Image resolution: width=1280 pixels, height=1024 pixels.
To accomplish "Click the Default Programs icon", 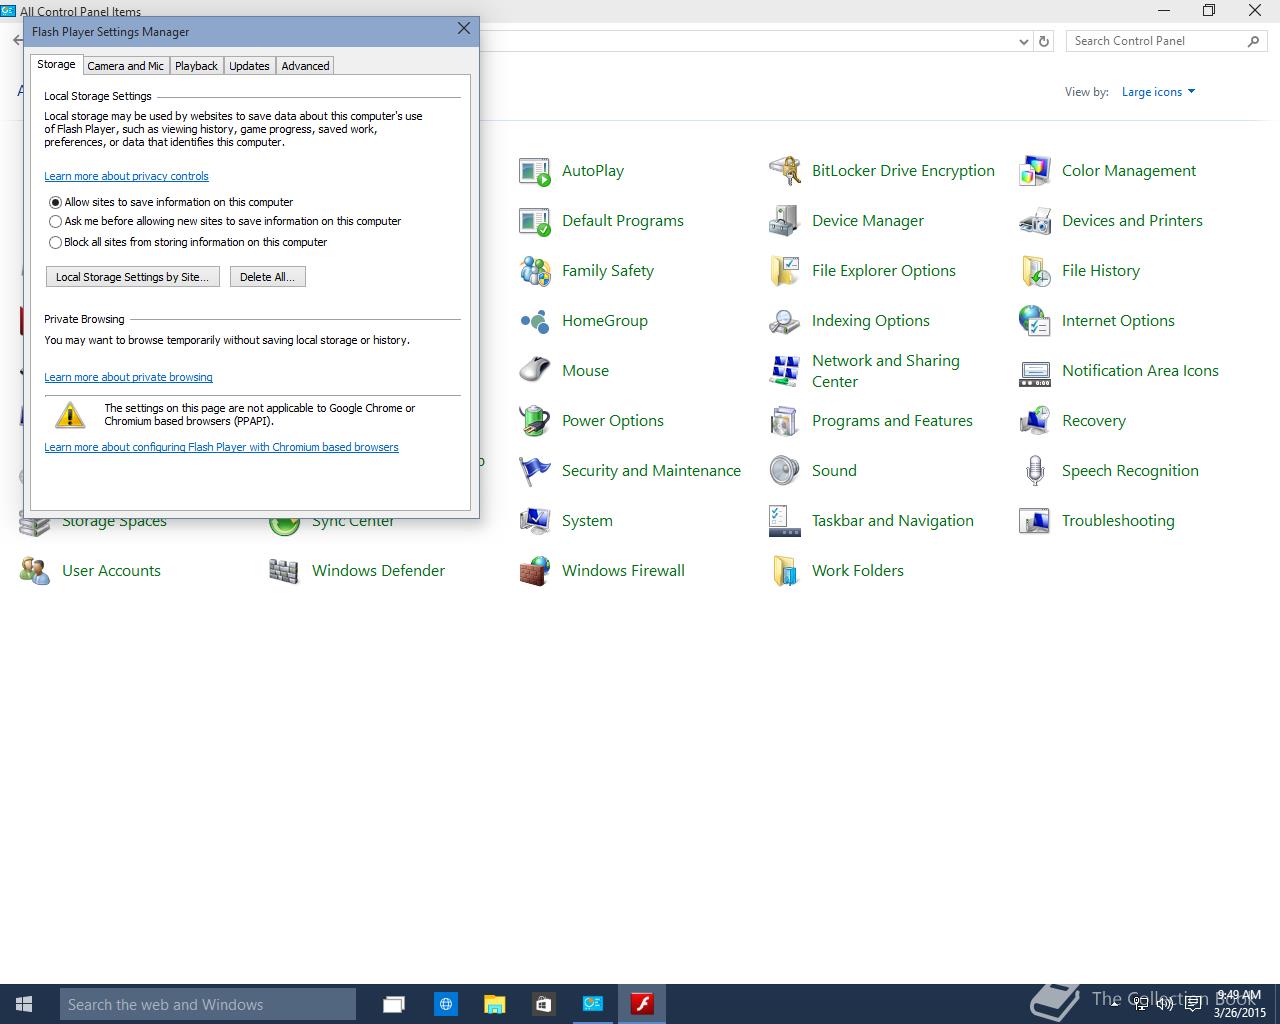I will tap(535, 221).
